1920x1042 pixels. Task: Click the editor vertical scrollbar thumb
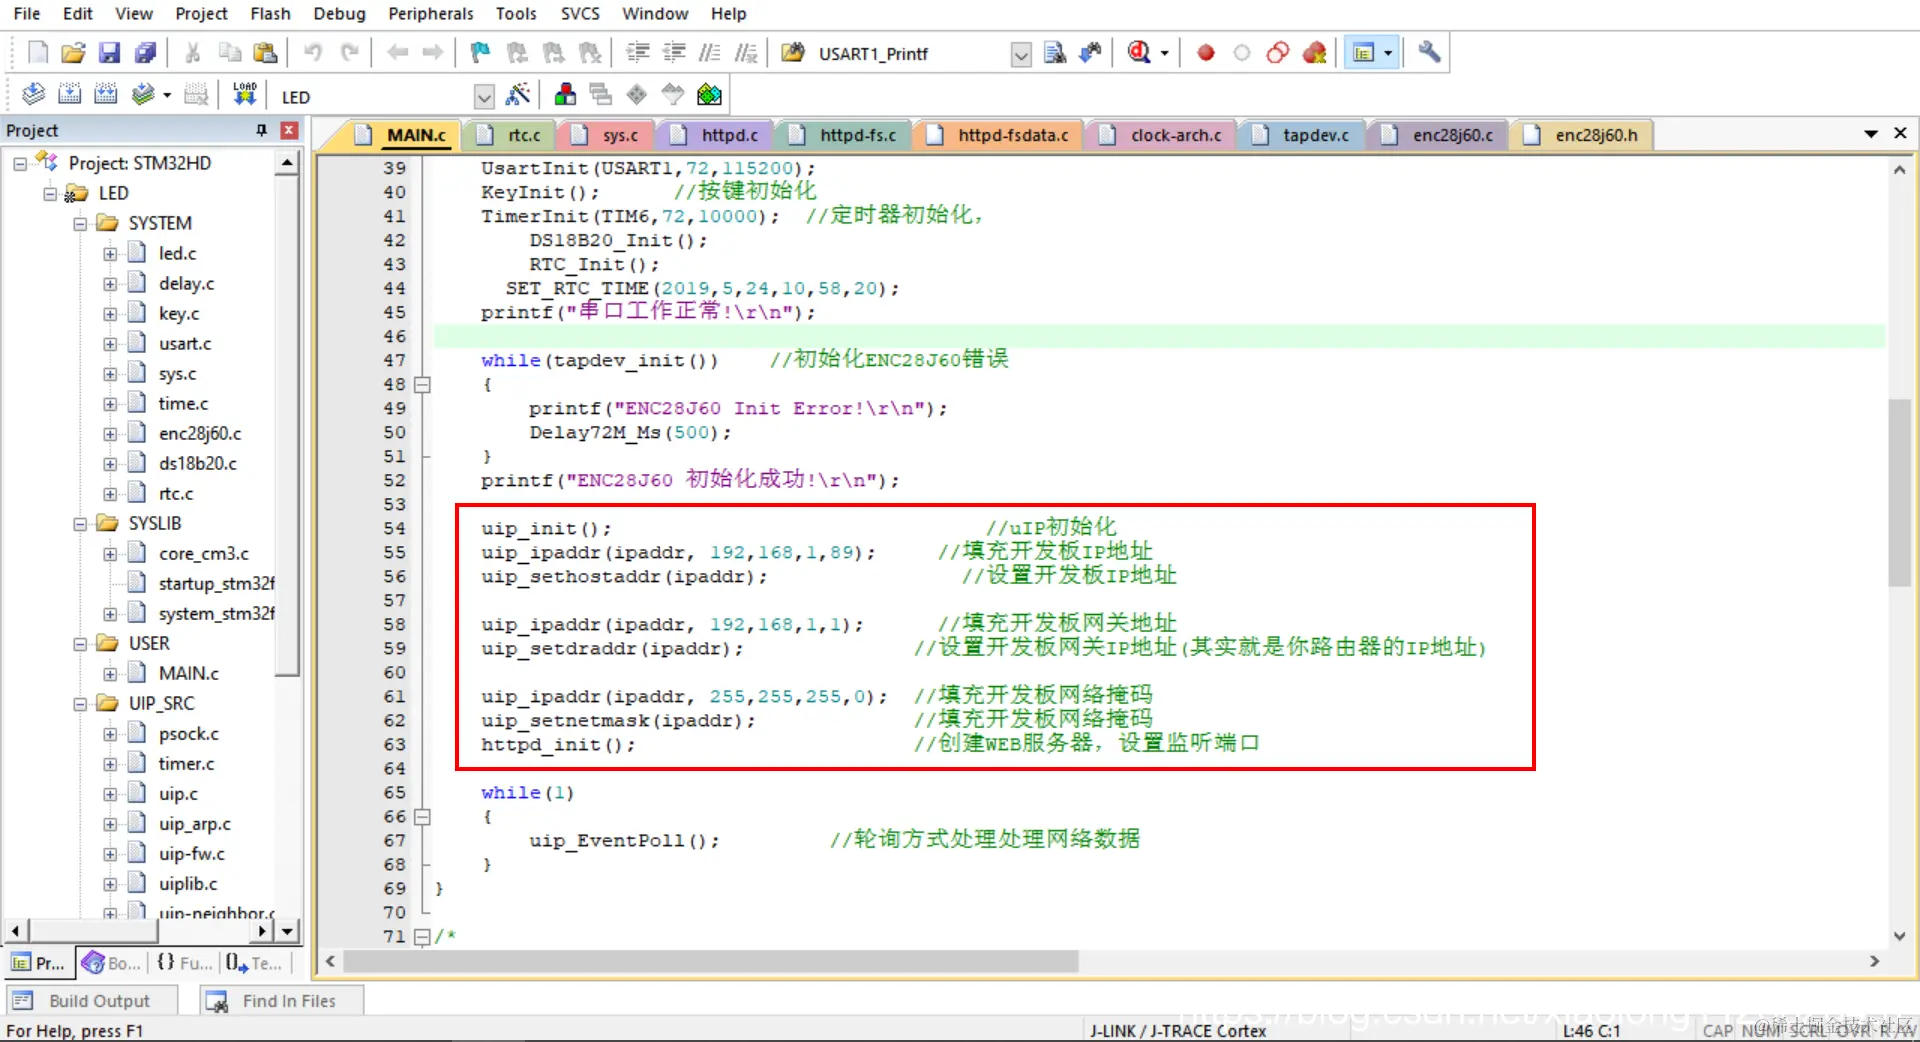pos(1899,492)
